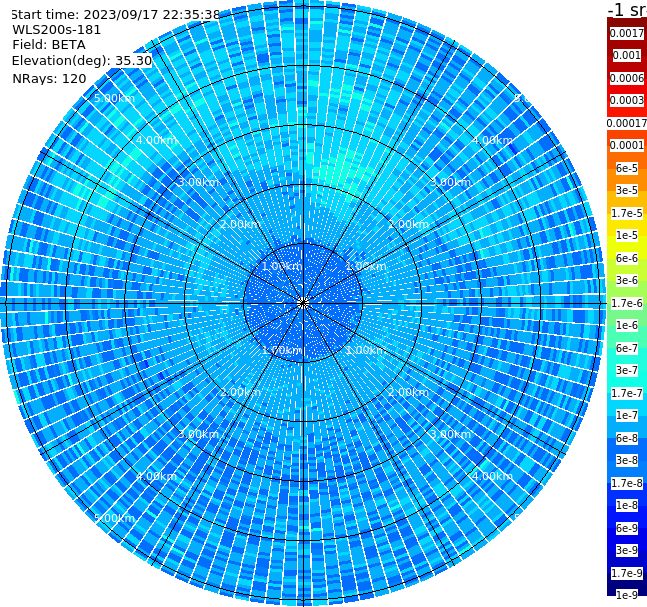Select the 6e-6 color bar label
This screenshot has height=607, width=647.
(x=627, y=258)
